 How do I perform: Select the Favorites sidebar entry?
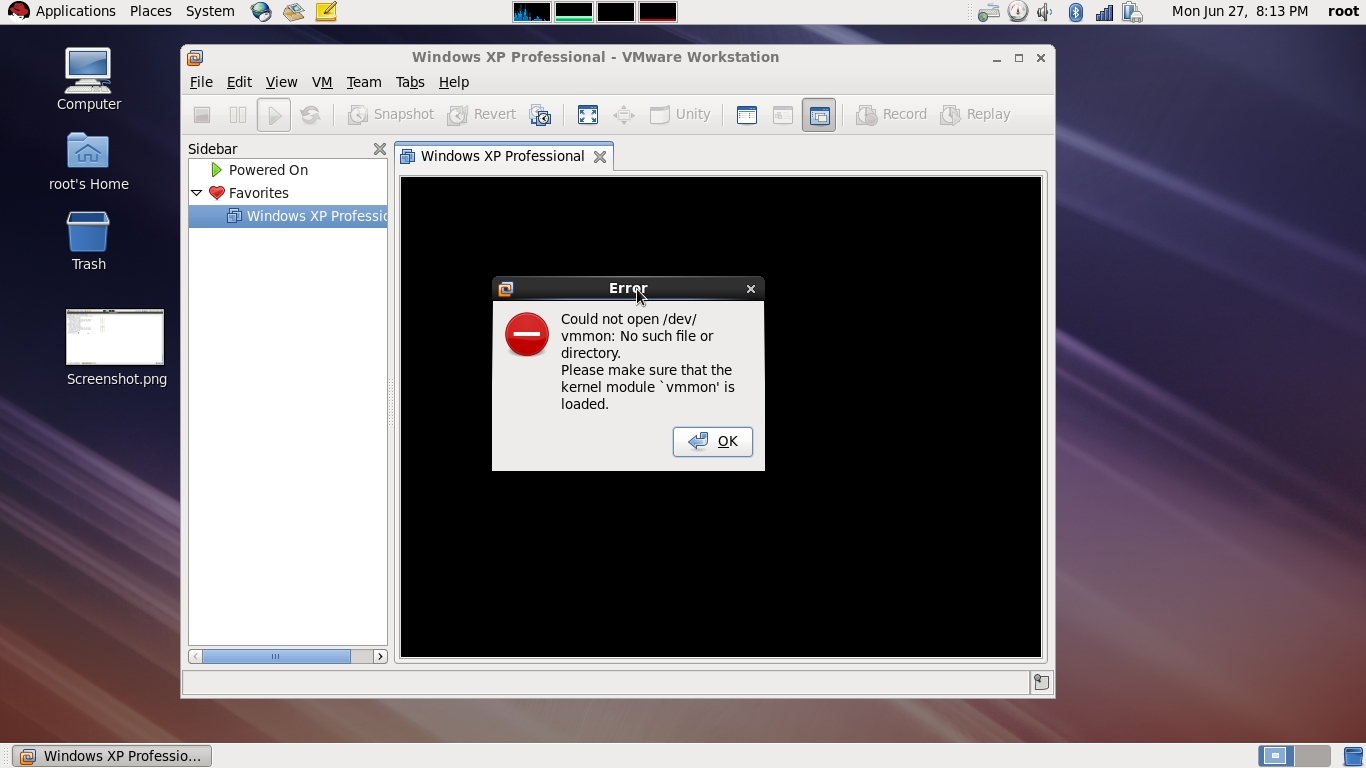pos(258,193)
